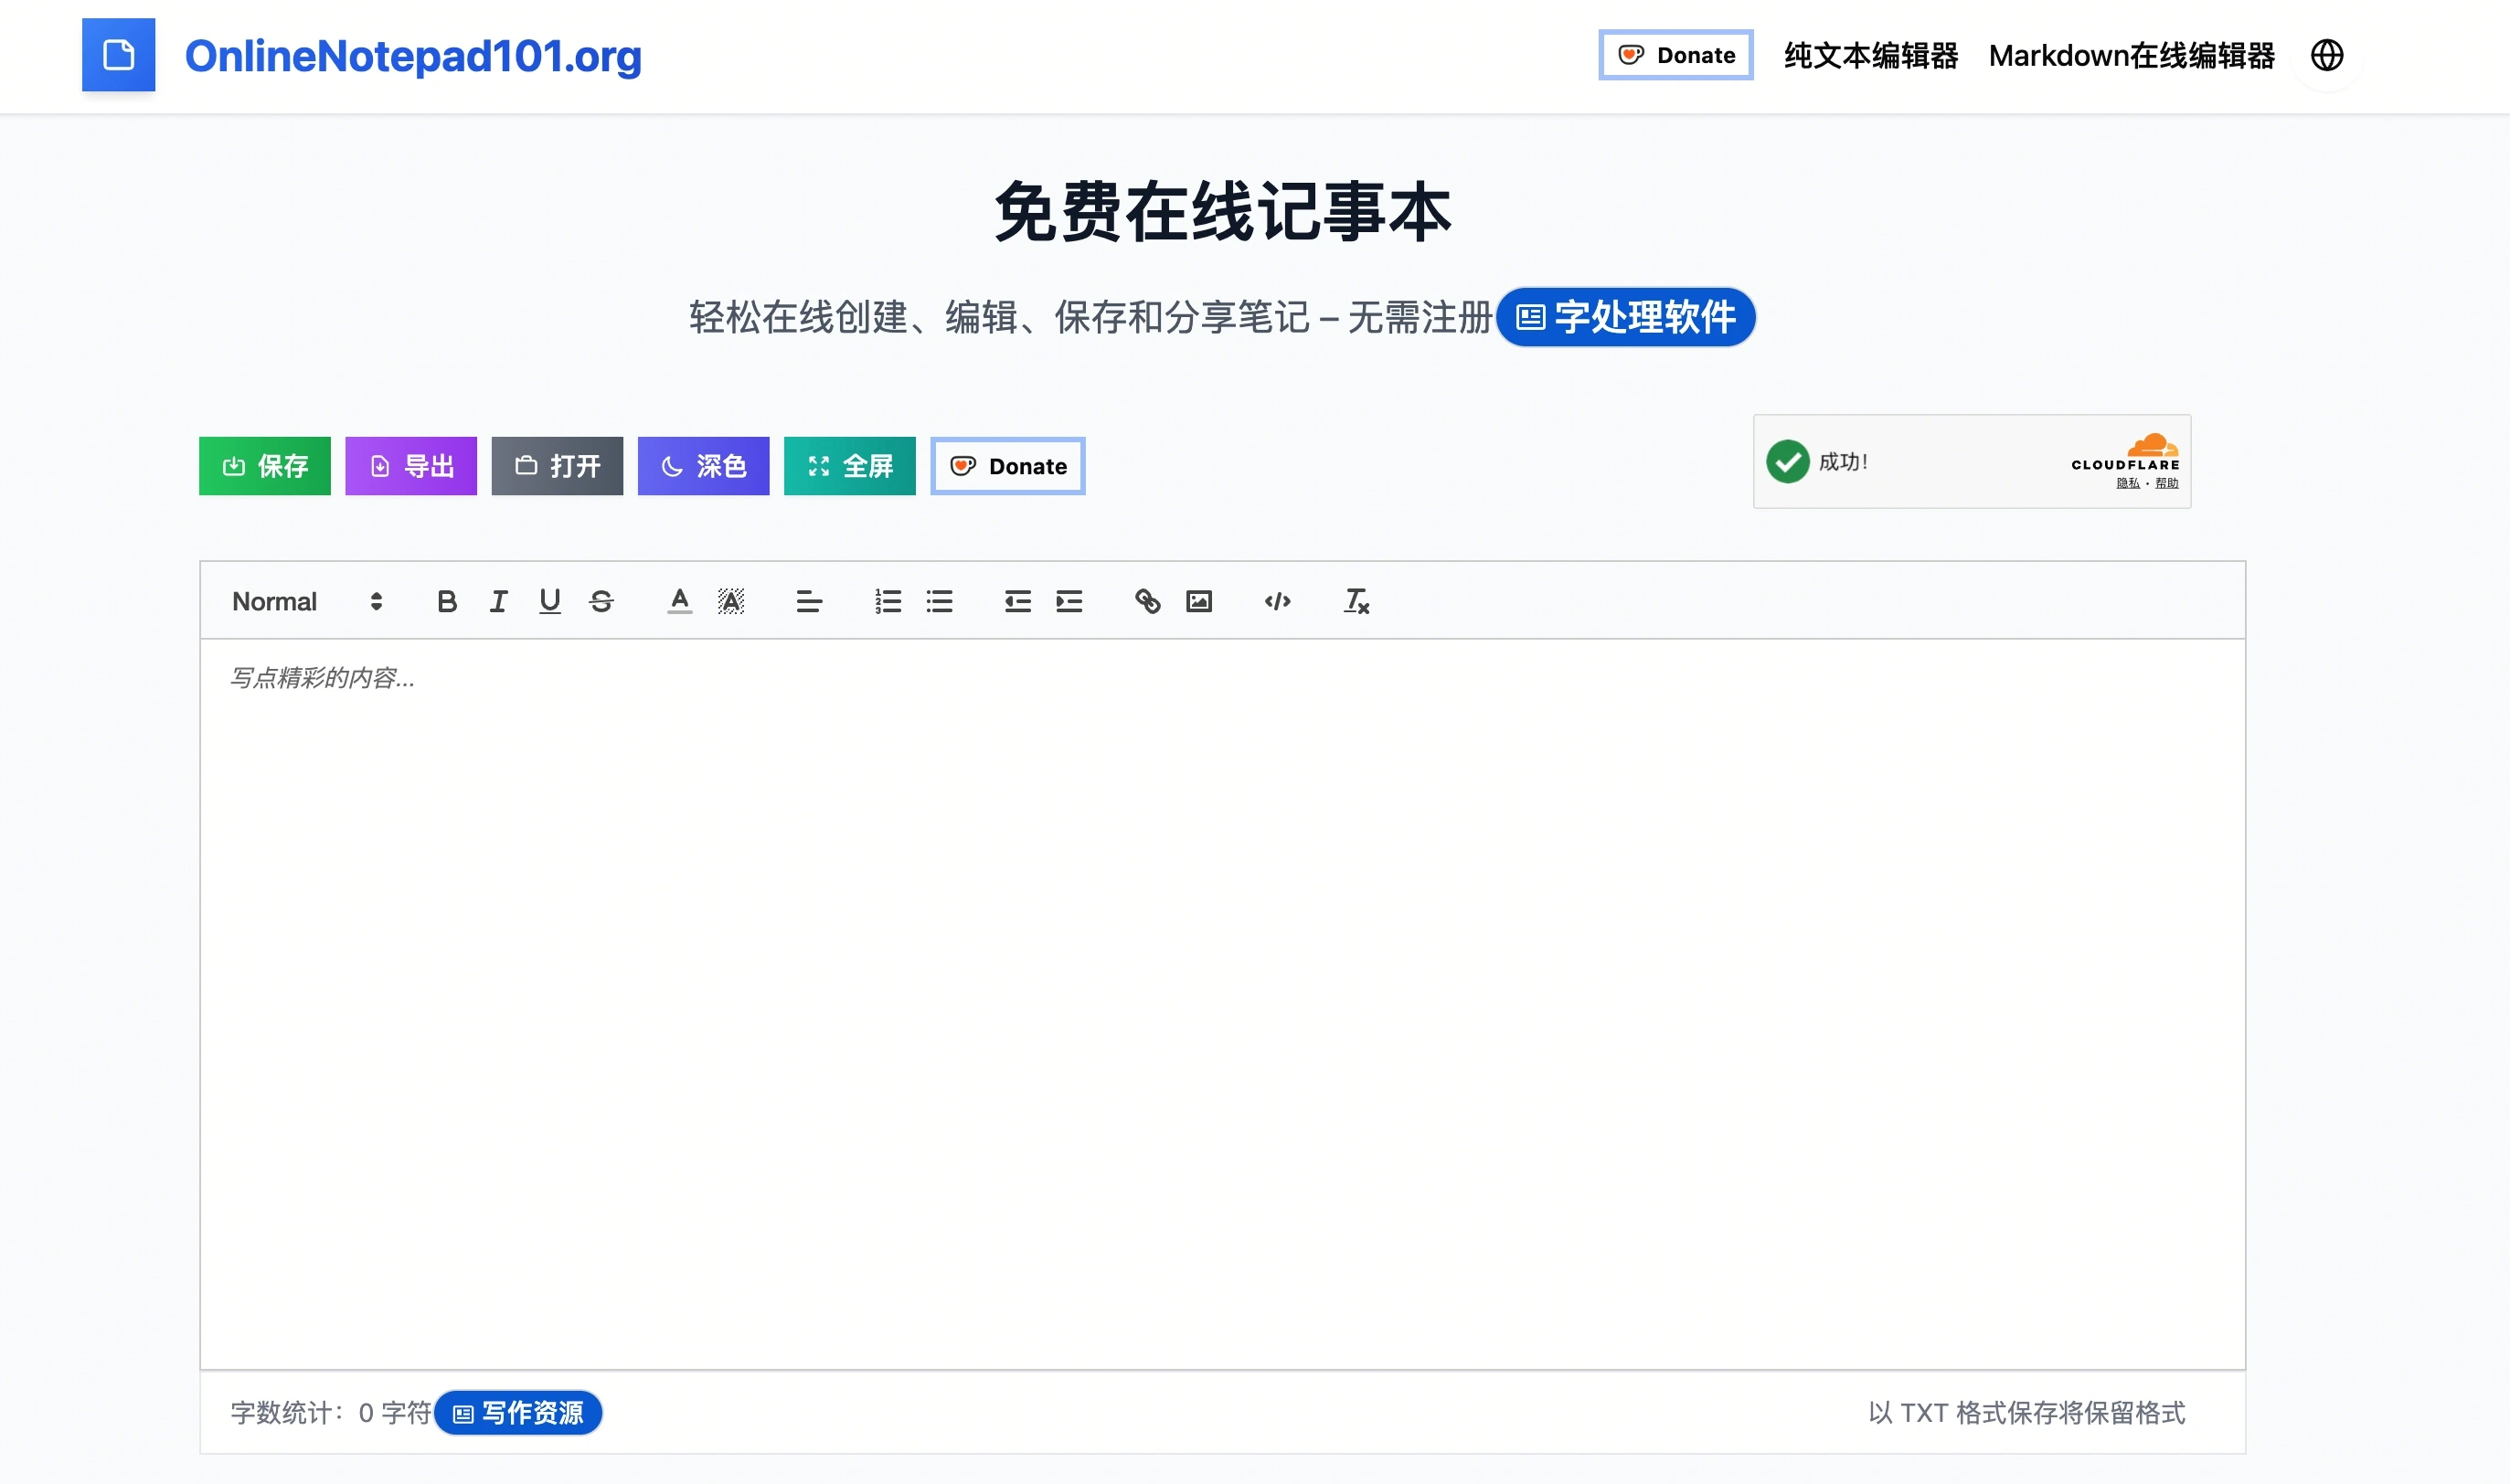
Task: Open the text alignment dropdown
Action: click(x=809, y=601)
